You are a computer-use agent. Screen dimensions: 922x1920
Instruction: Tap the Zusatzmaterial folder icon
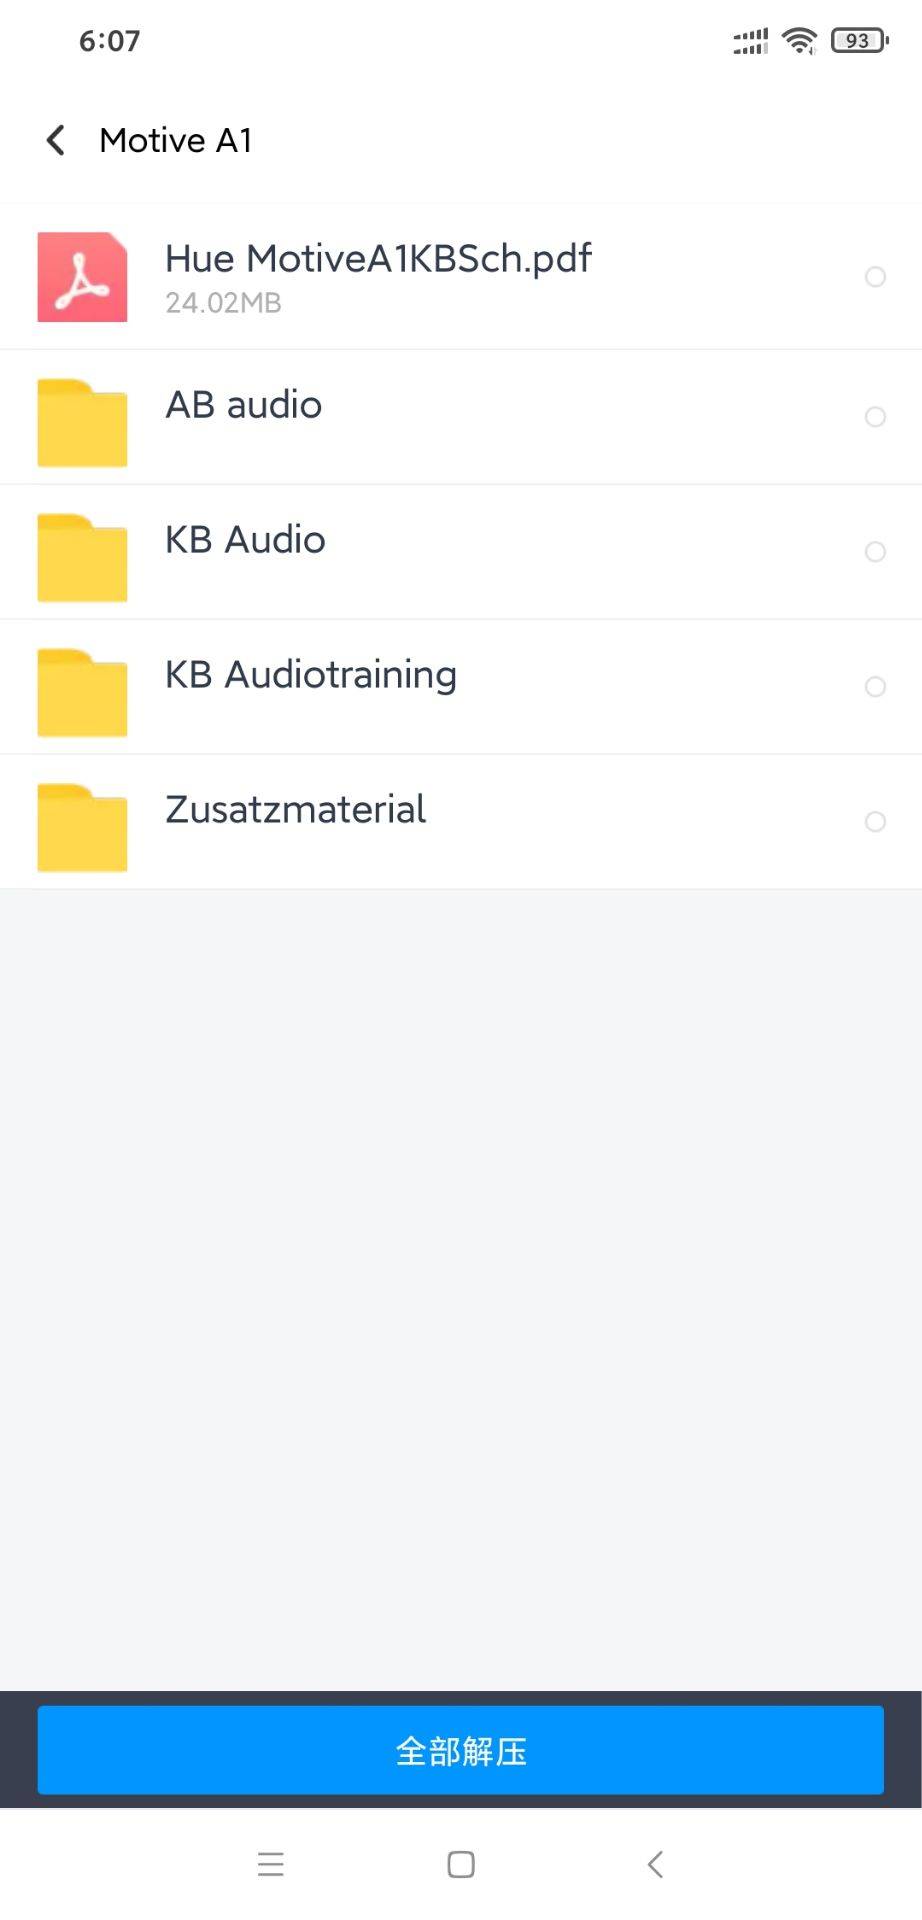point(82,827)
